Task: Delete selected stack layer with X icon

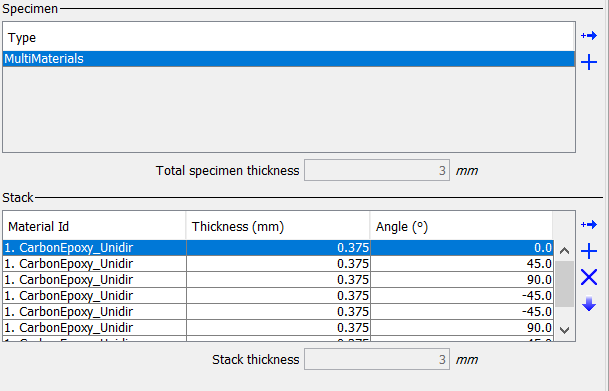Action: (x=589, y=277)
